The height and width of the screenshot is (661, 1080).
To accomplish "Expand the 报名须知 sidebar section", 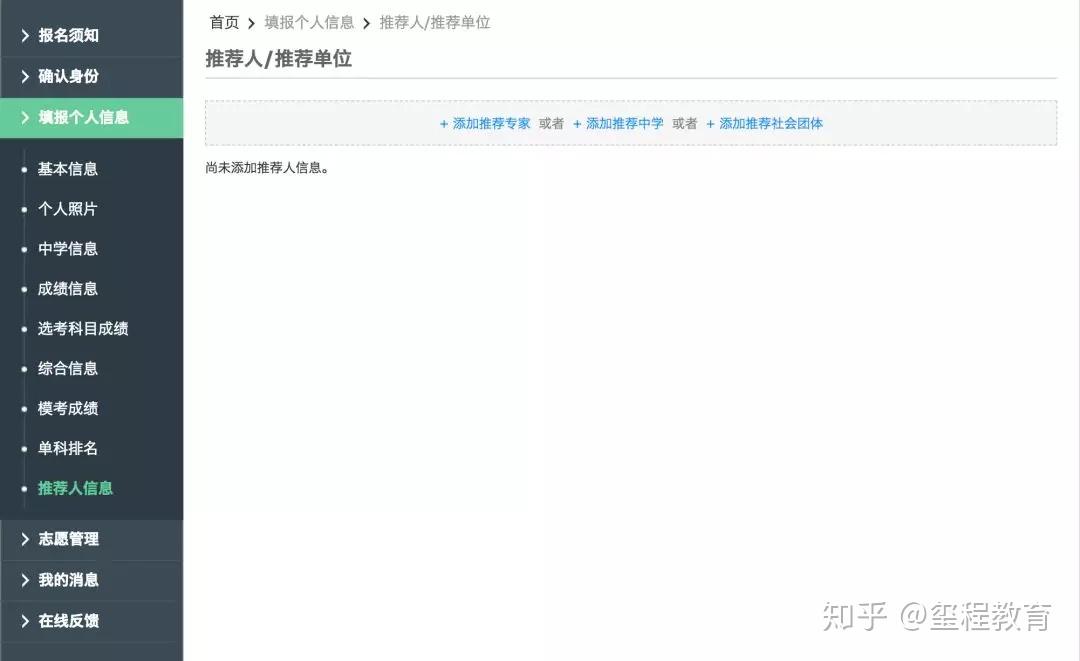I will pos(91,35).
